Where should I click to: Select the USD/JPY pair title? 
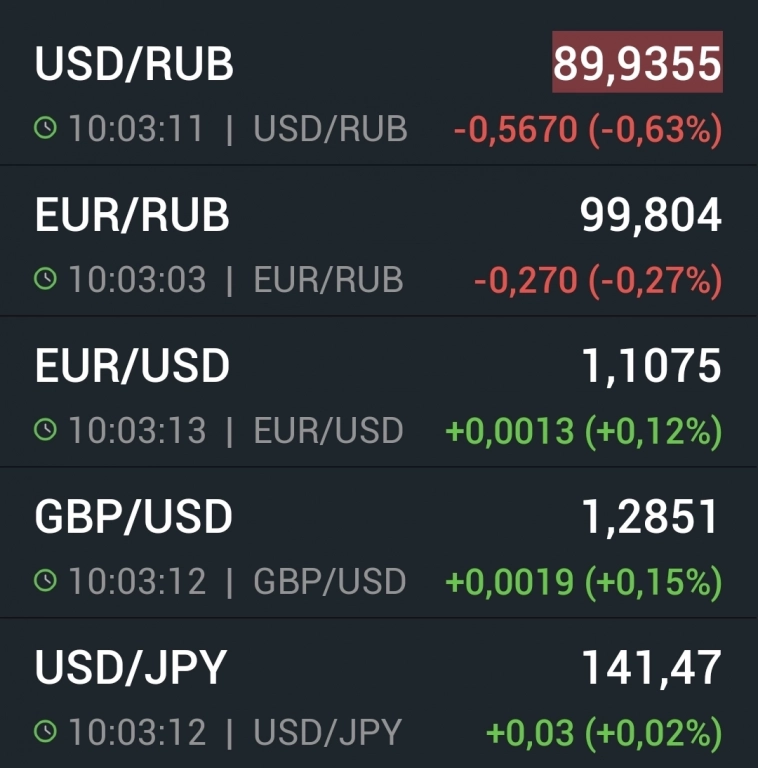click(131, 668)
